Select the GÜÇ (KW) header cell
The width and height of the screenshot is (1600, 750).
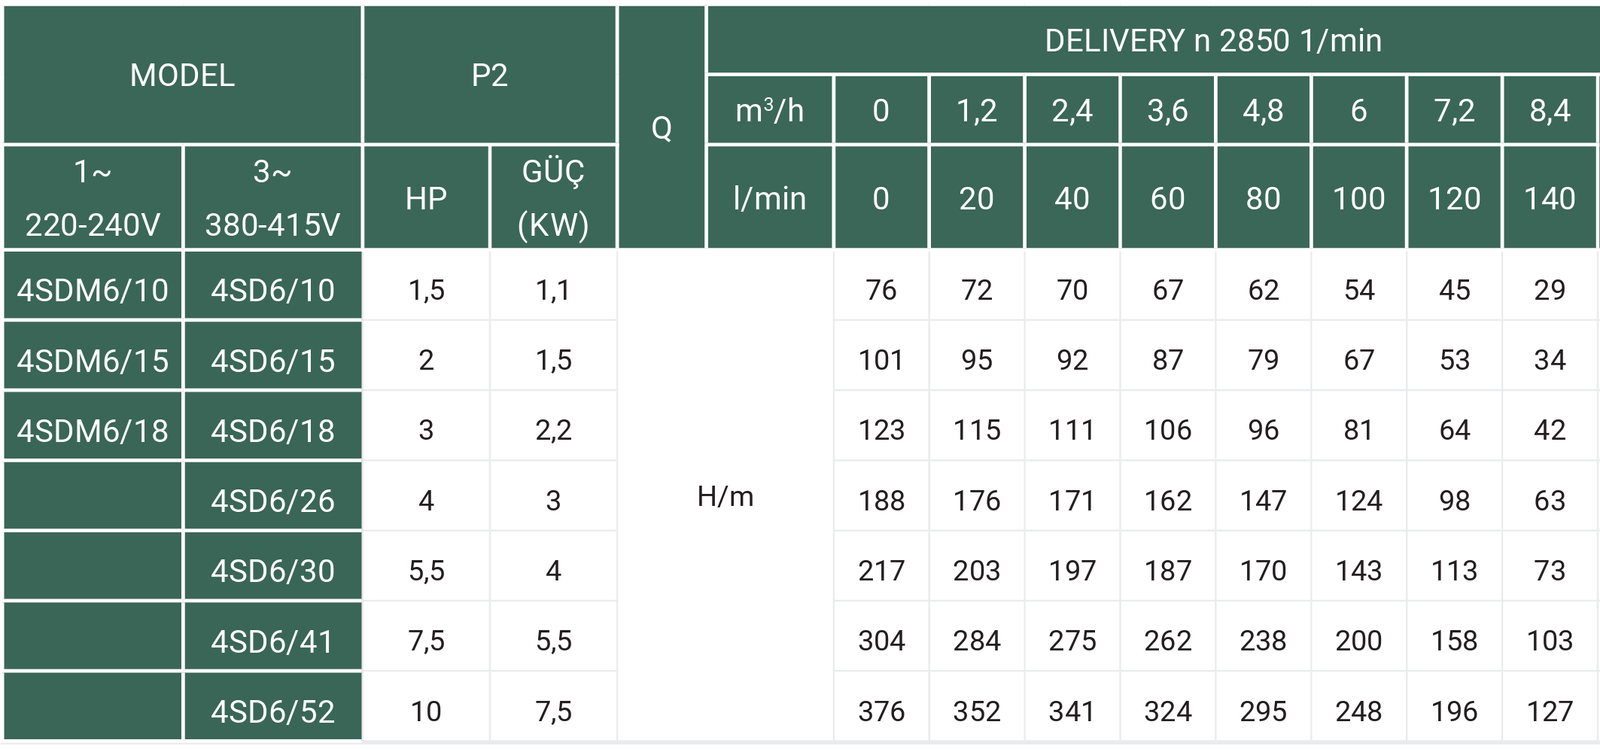[553, 197]
